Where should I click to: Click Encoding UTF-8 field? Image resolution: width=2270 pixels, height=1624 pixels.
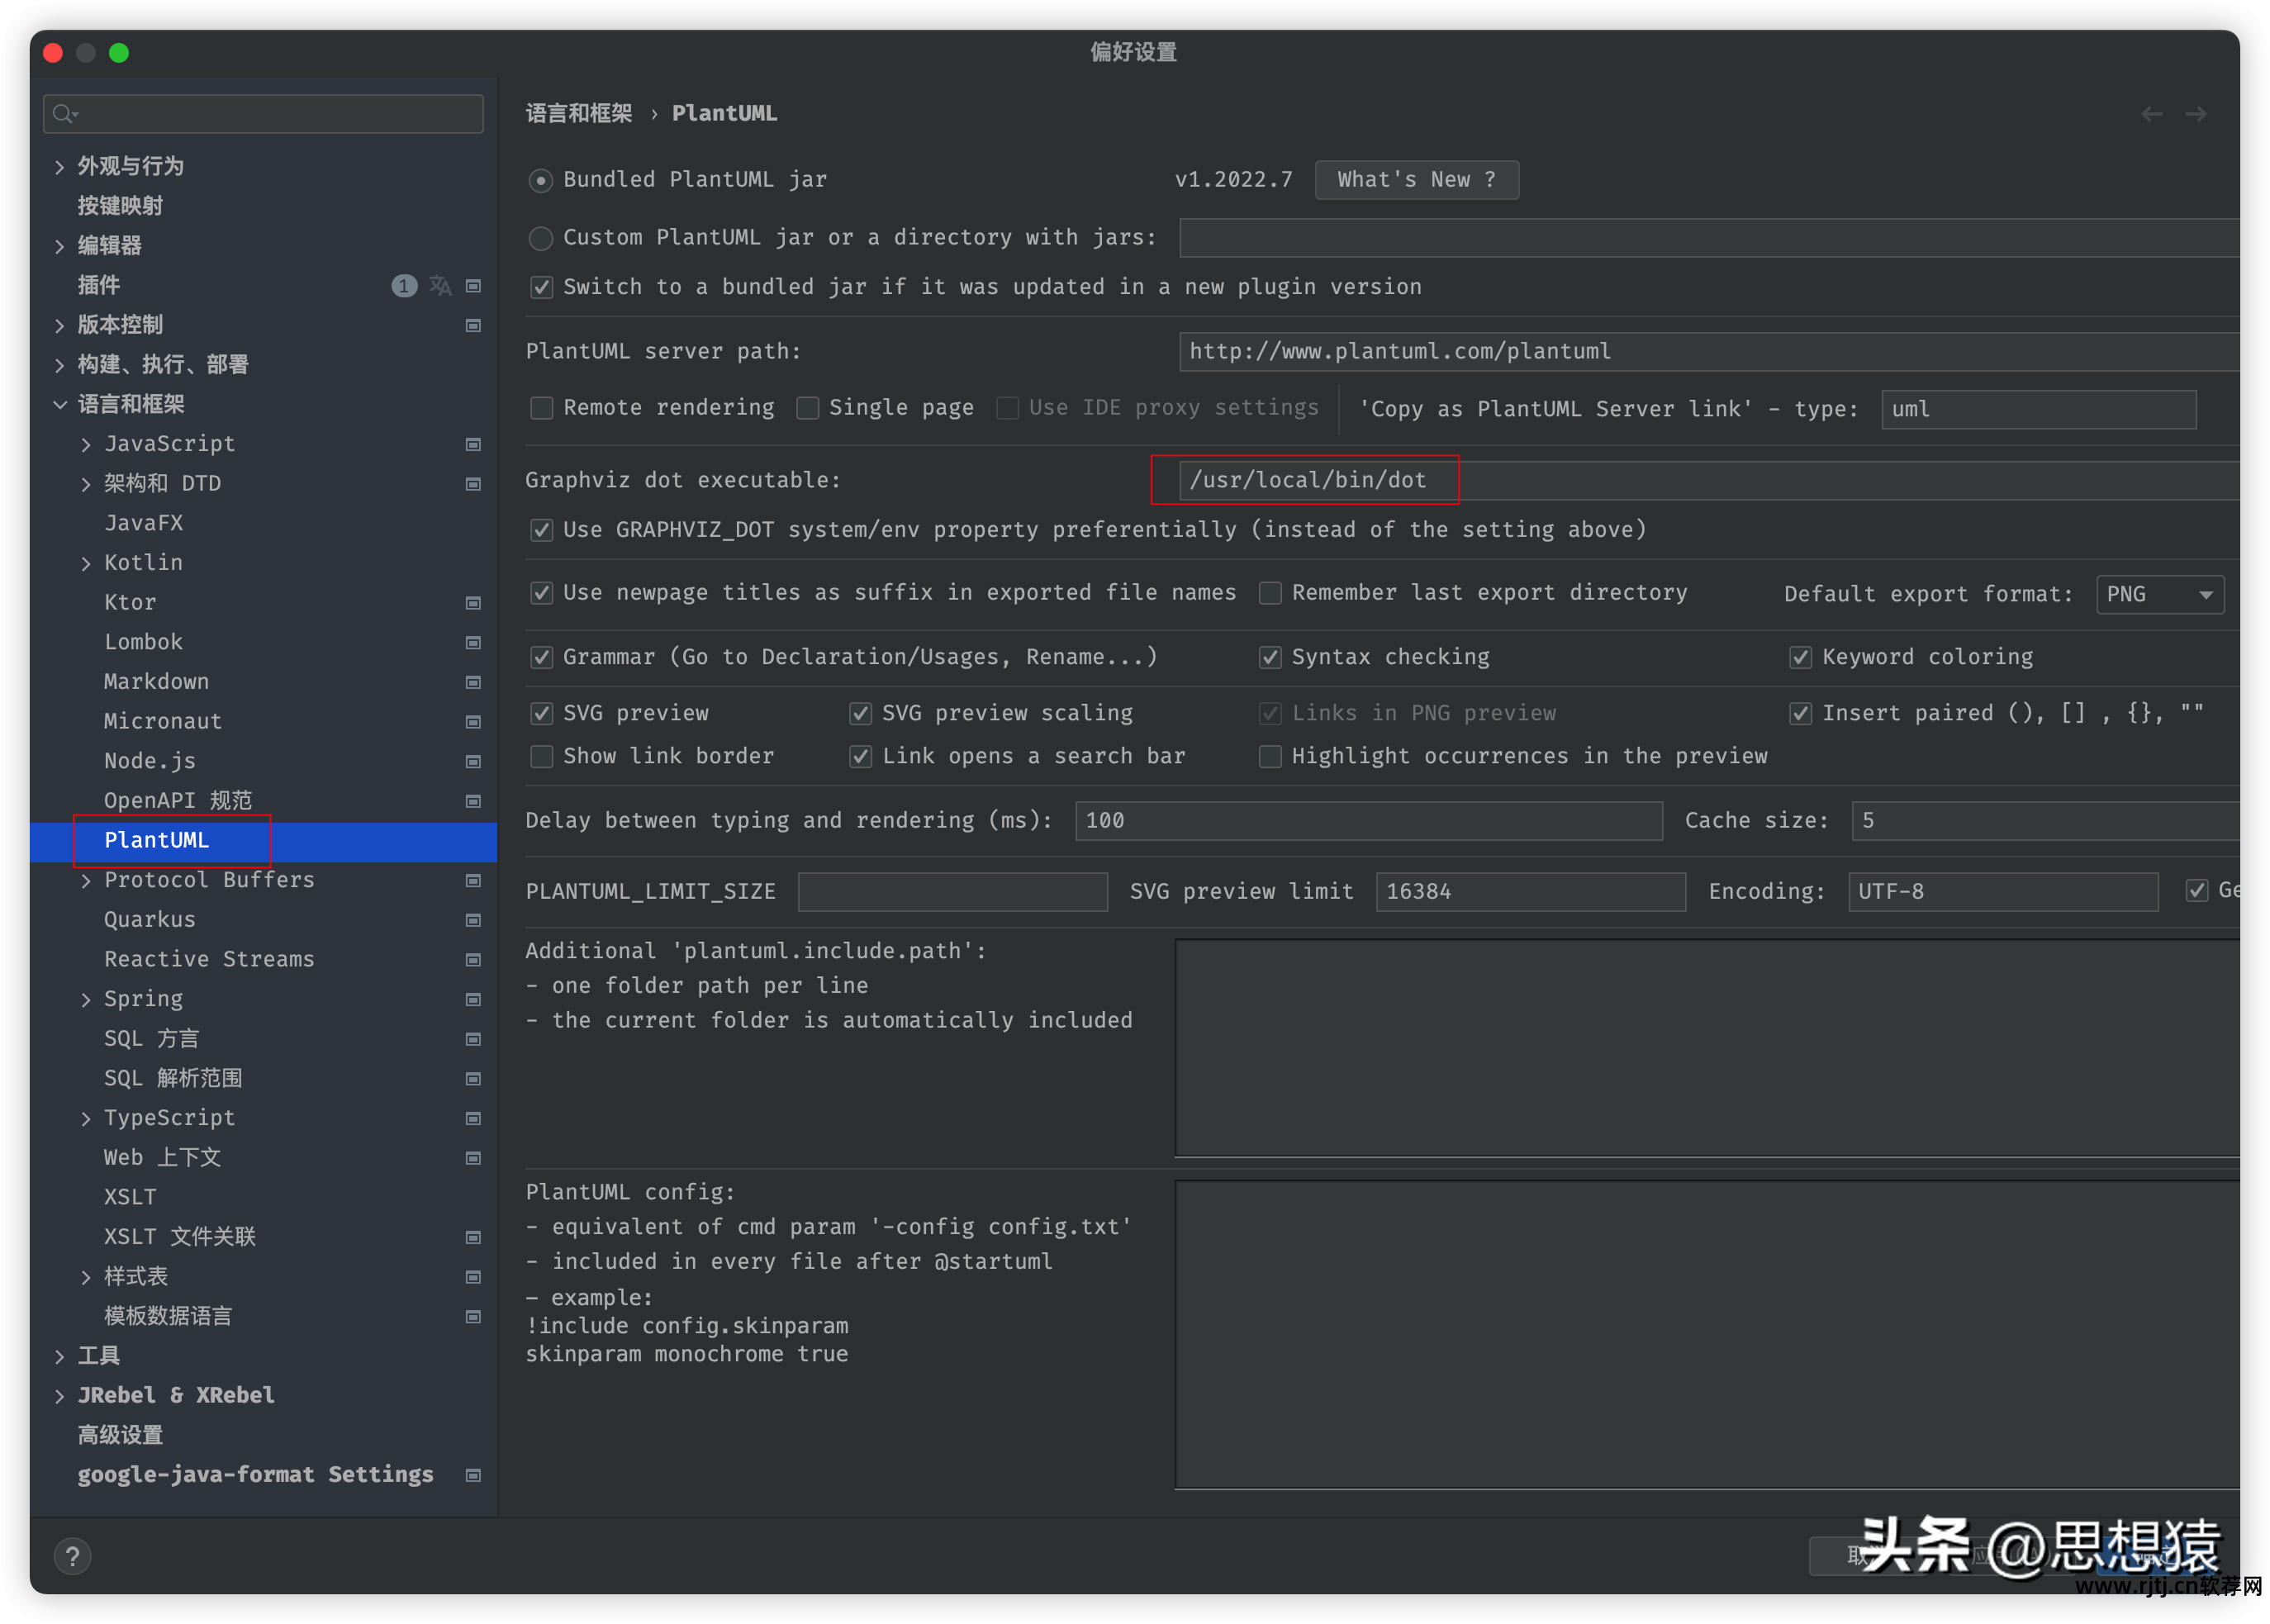click(x=2002, y=892)
